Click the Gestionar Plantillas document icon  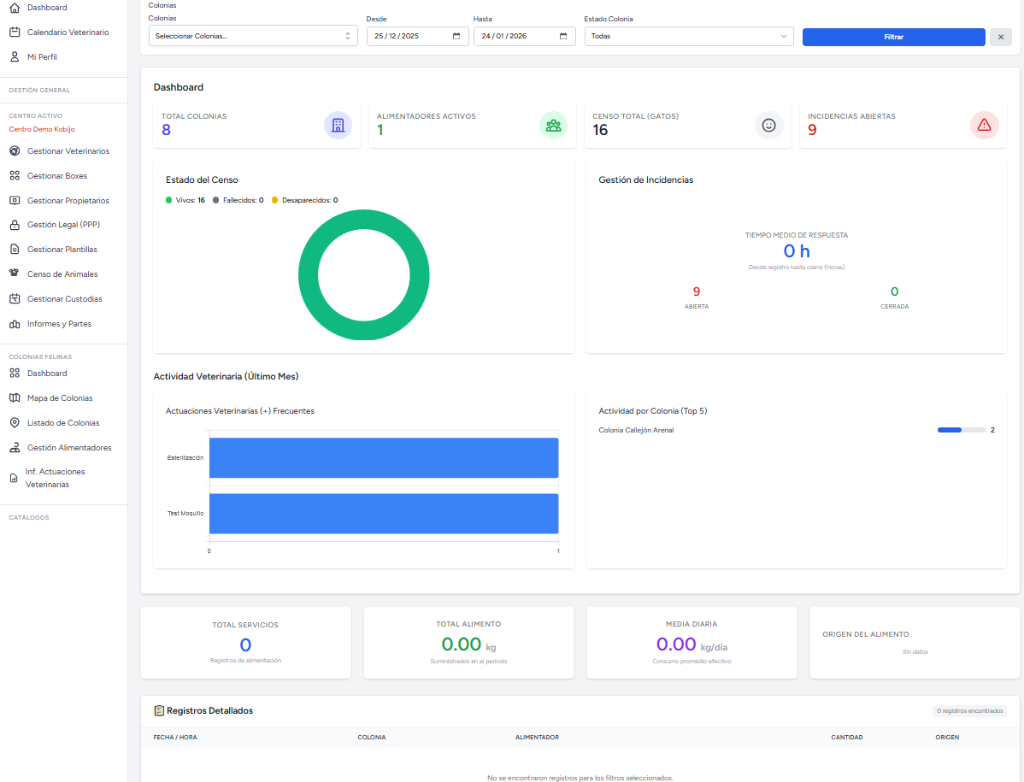[14, 249]
